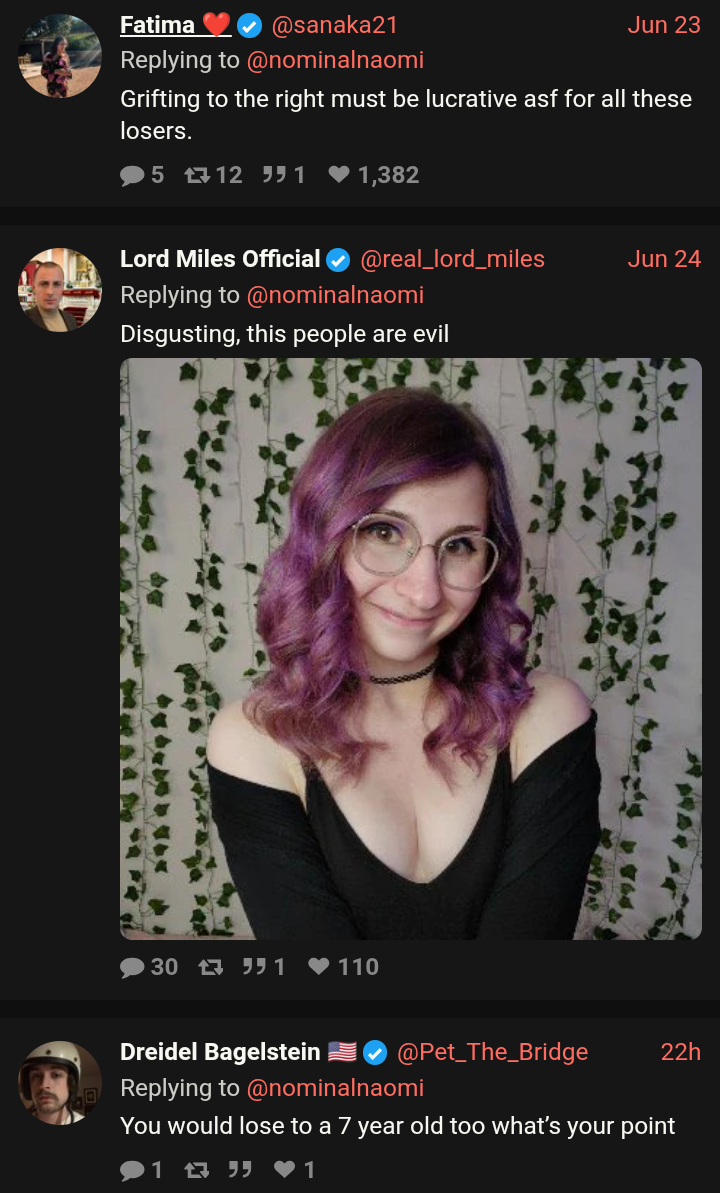The width and height of the screenshot is (720, 1193).
Task: Click the reply icon on Fatima's tweet
Action: pyautogui.click(x=132, y=176)
